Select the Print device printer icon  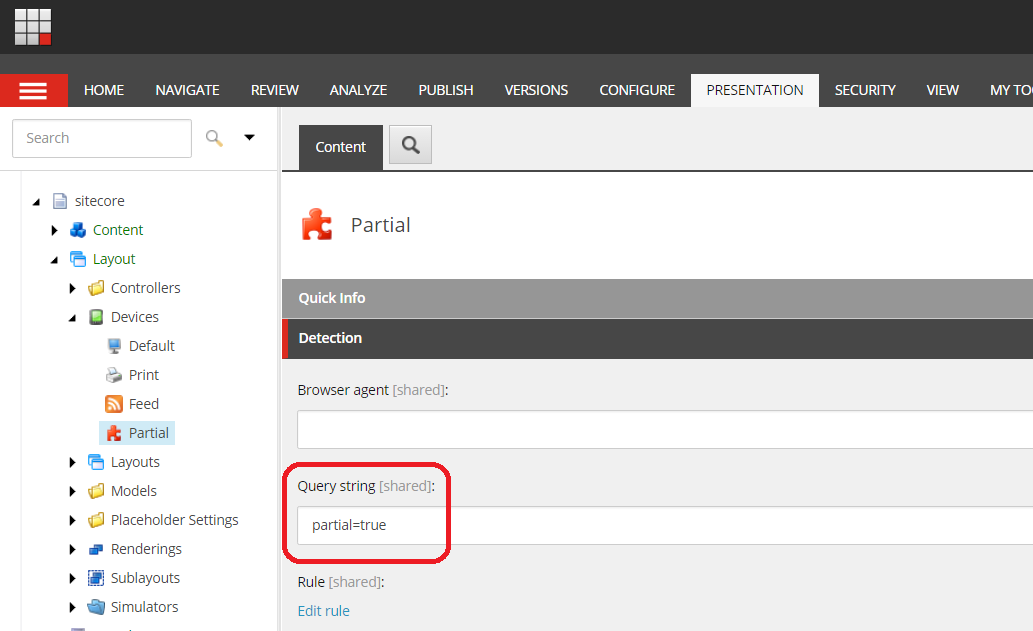tap(114, 375)
